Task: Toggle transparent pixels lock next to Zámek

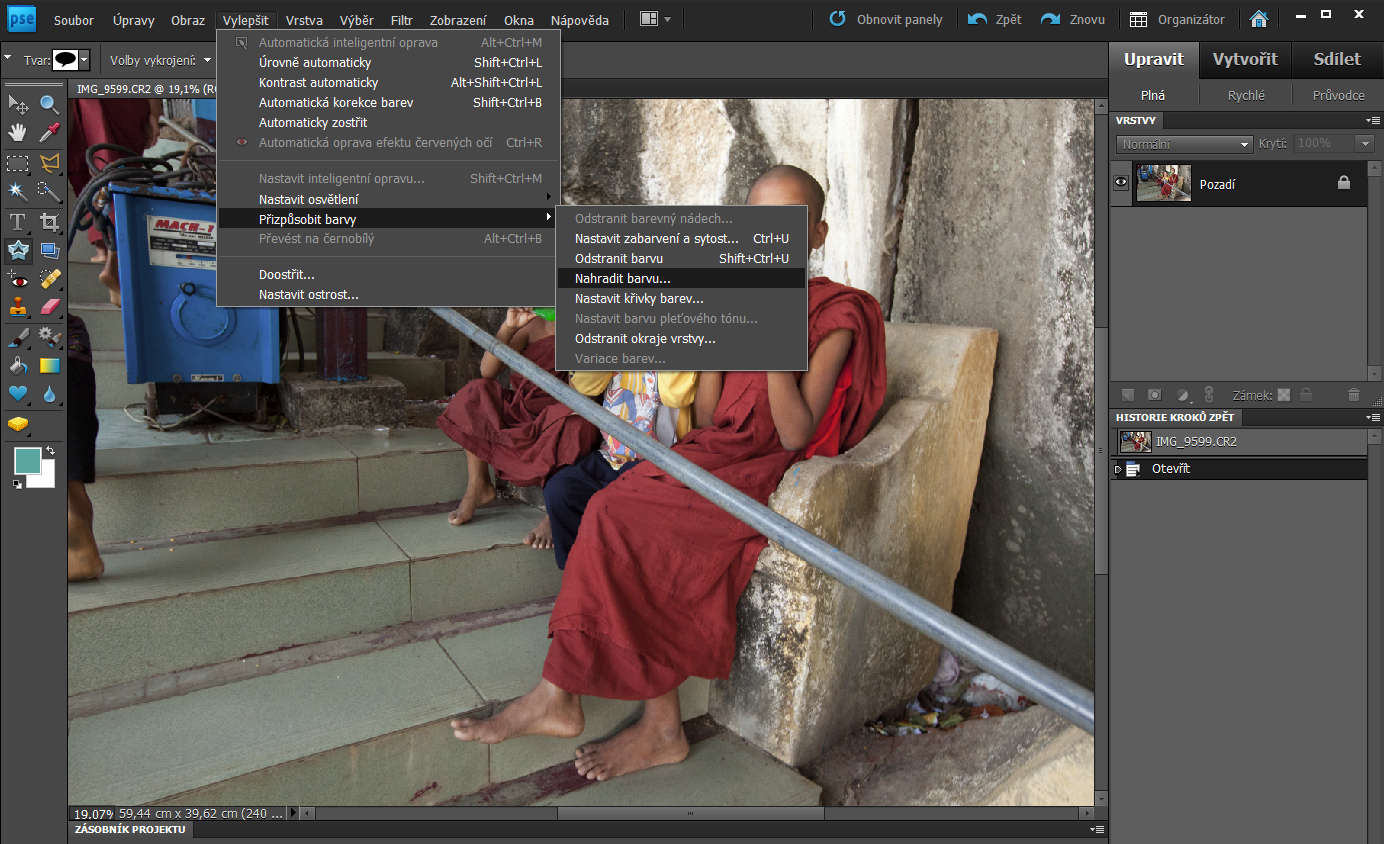Action: pos(1284,395)
